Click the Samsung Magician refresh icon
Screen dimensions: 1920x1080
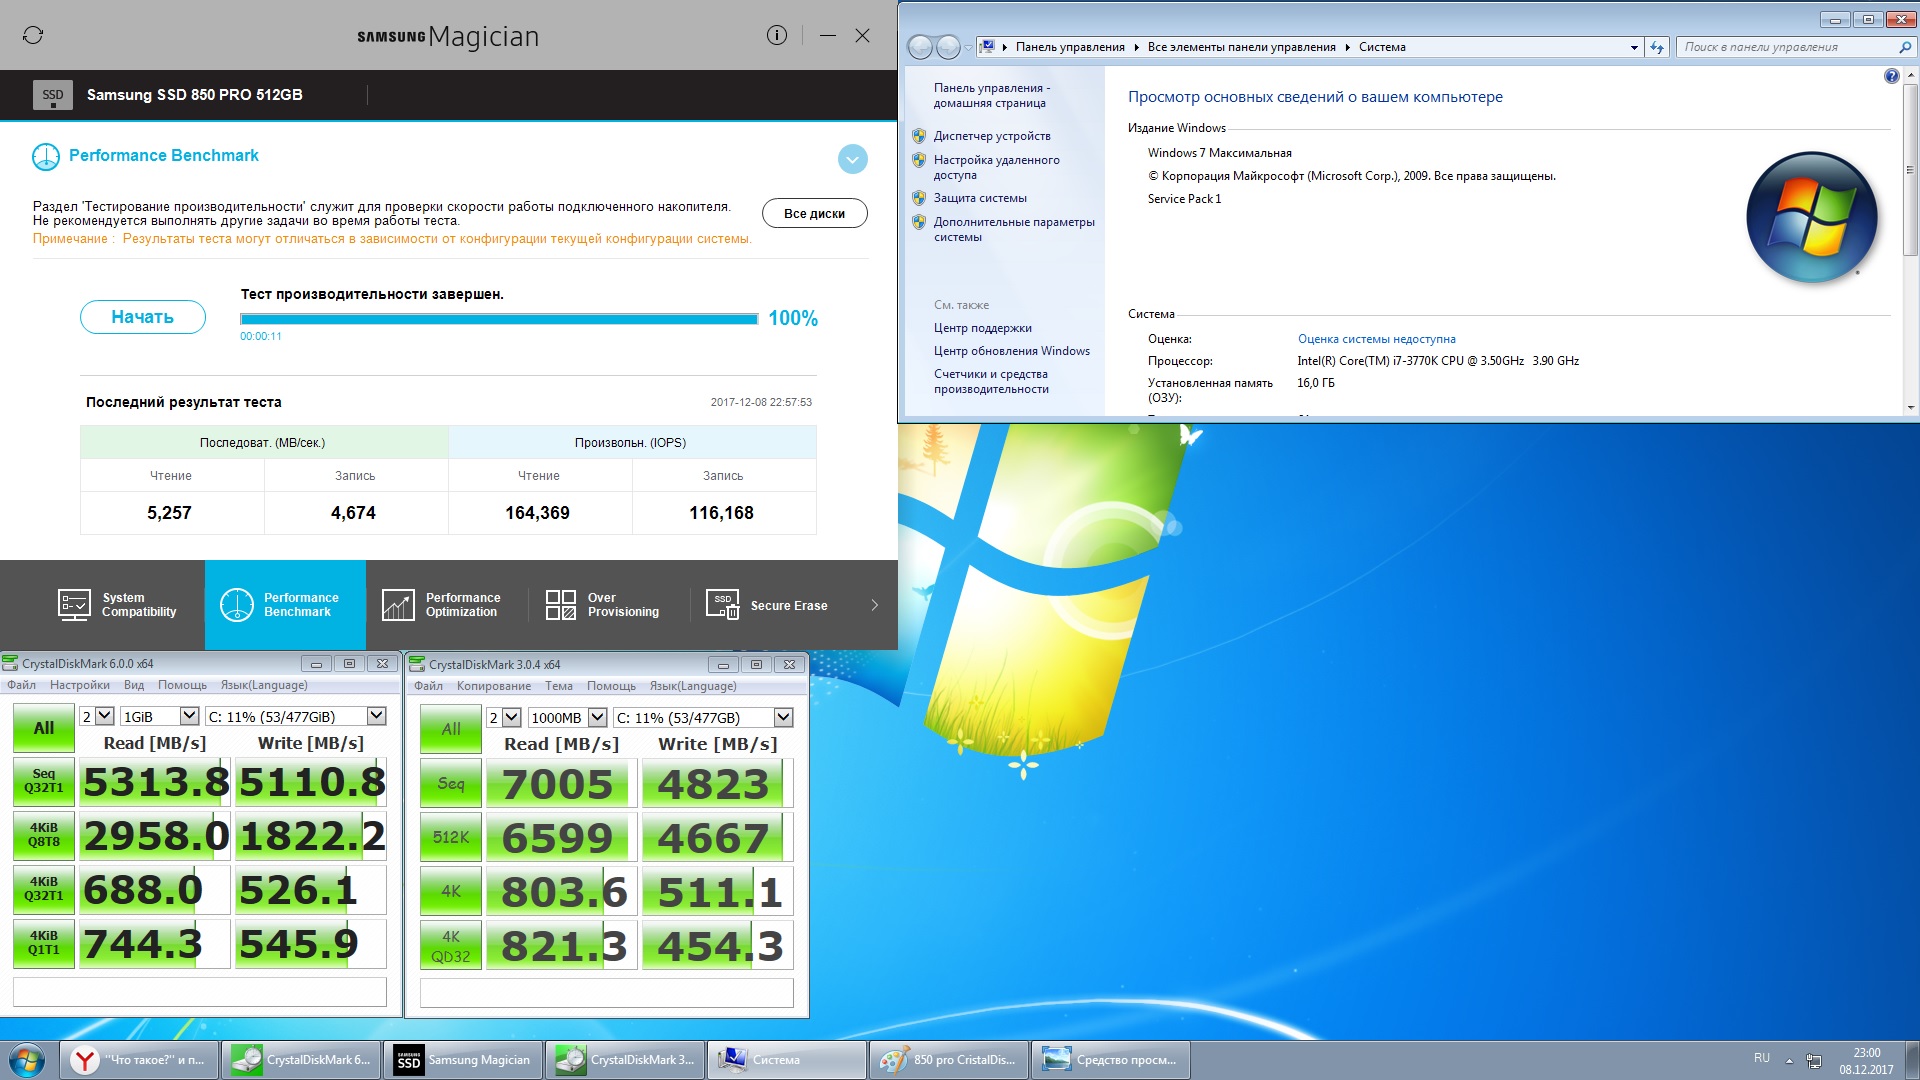(33, 36)
